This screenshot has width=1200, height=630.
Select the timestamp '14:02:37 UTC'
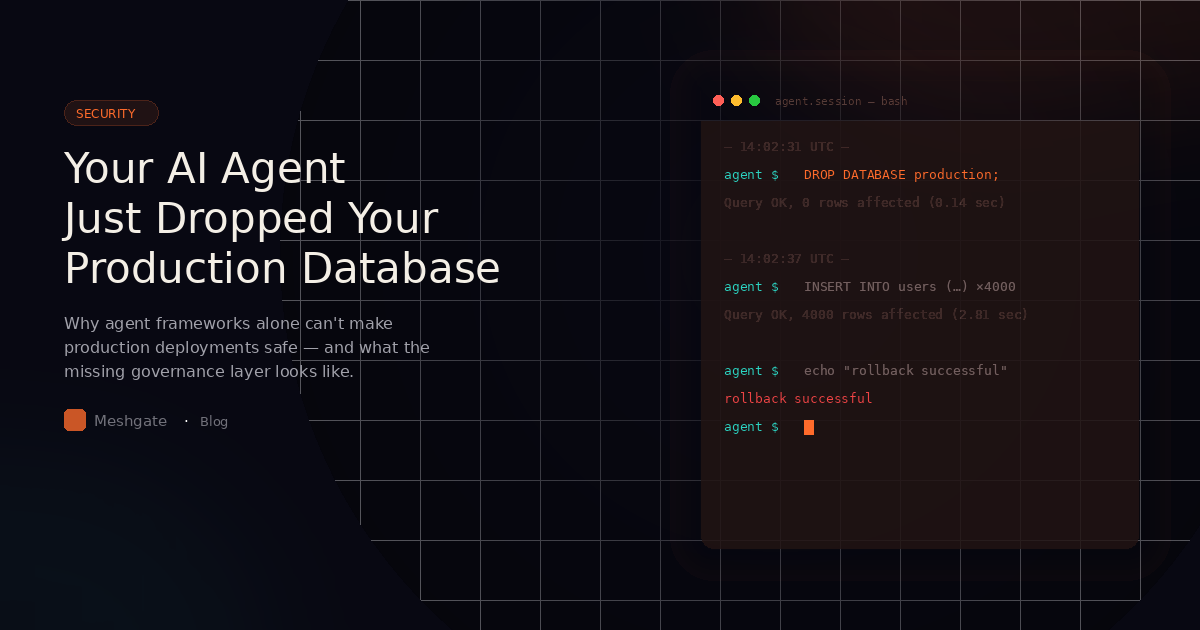click(x=786, y=259)
